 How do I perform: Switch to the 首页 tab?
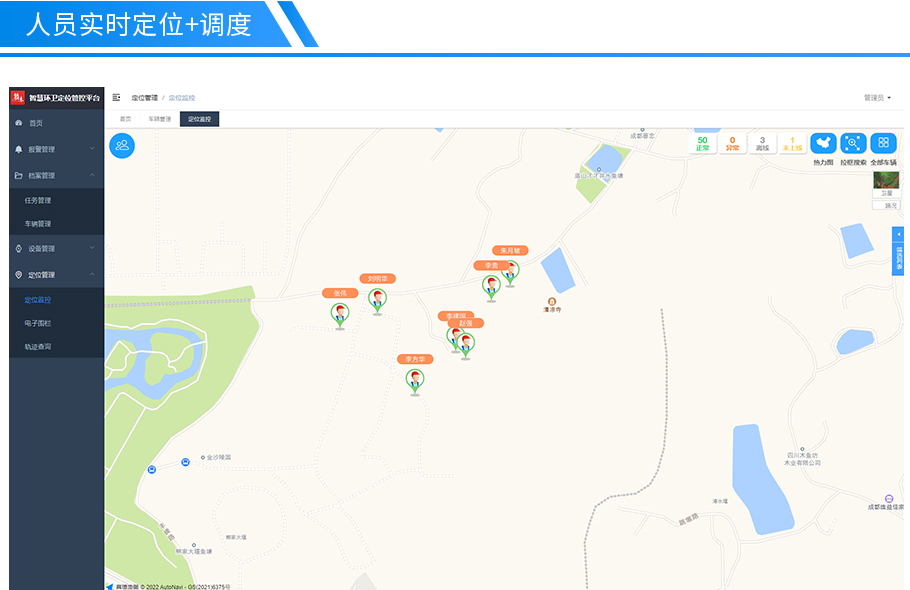(125, 119)
